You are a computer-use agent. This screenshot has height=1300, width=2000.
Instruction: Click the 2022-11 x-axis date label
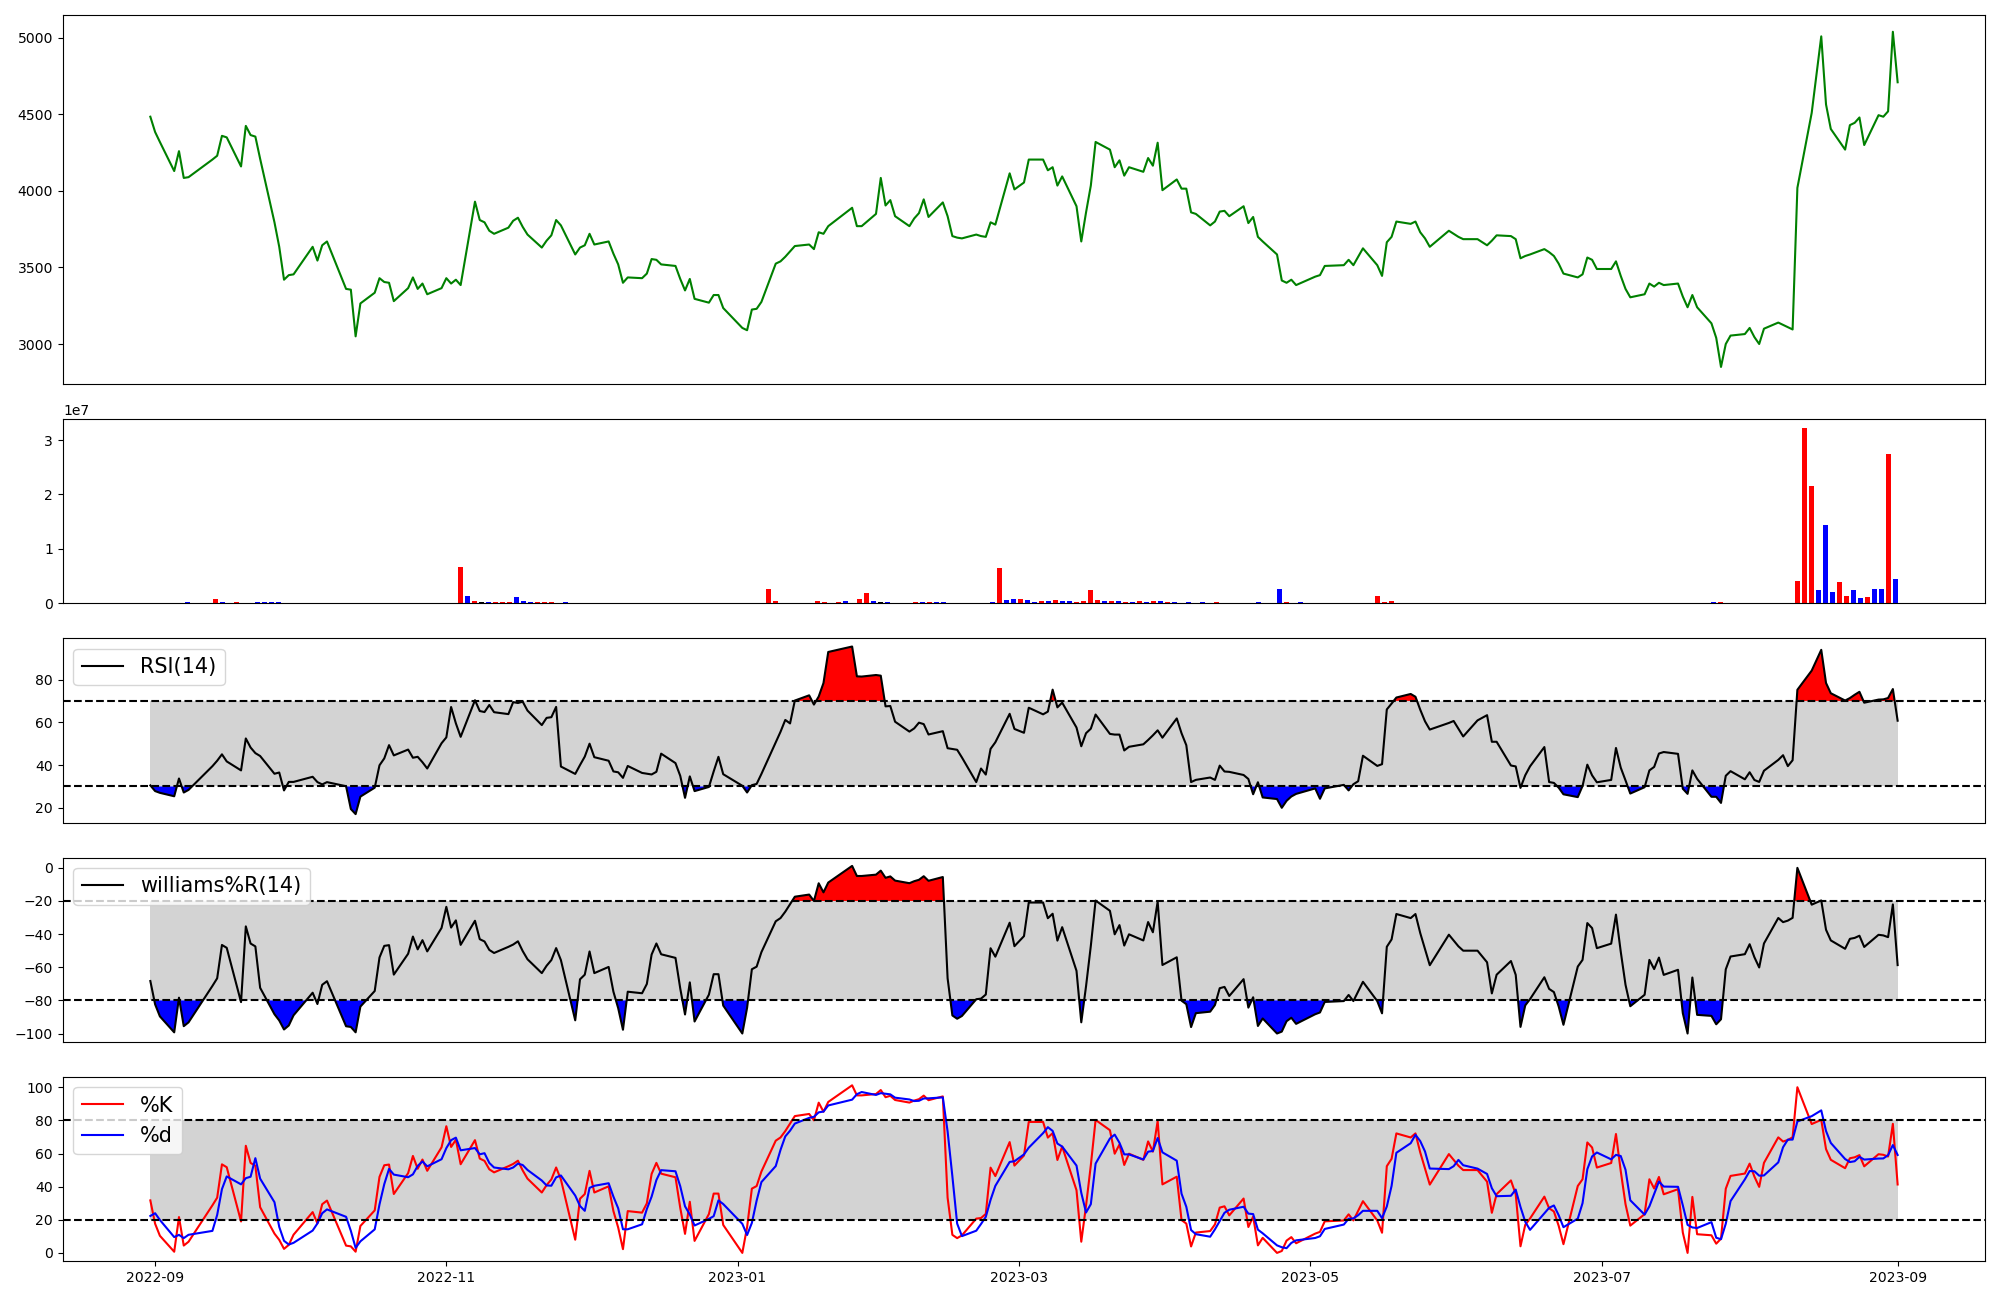click(446, 1277)
